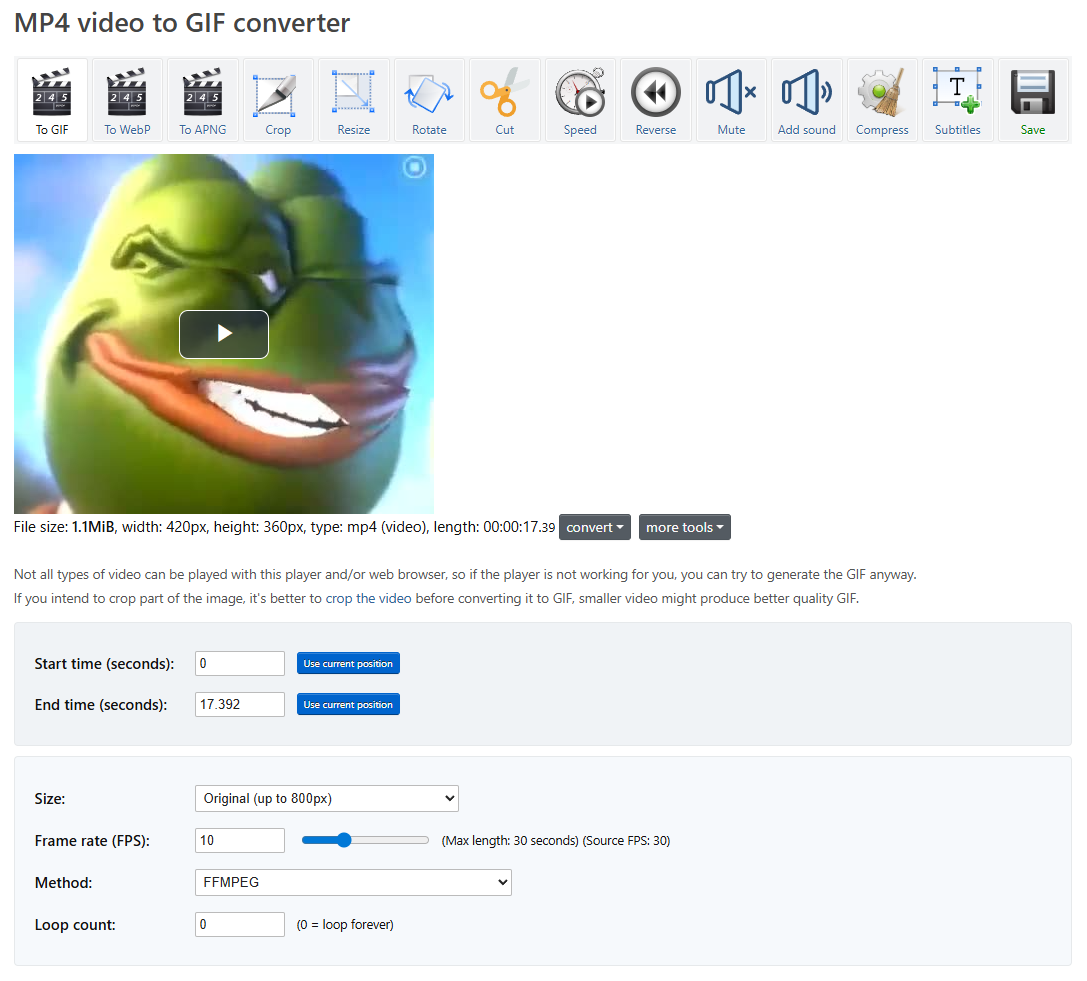The height and width of the screenshot is (981, 1087).
Task: Open the Size dropdown list
Action: click(326, 798)
